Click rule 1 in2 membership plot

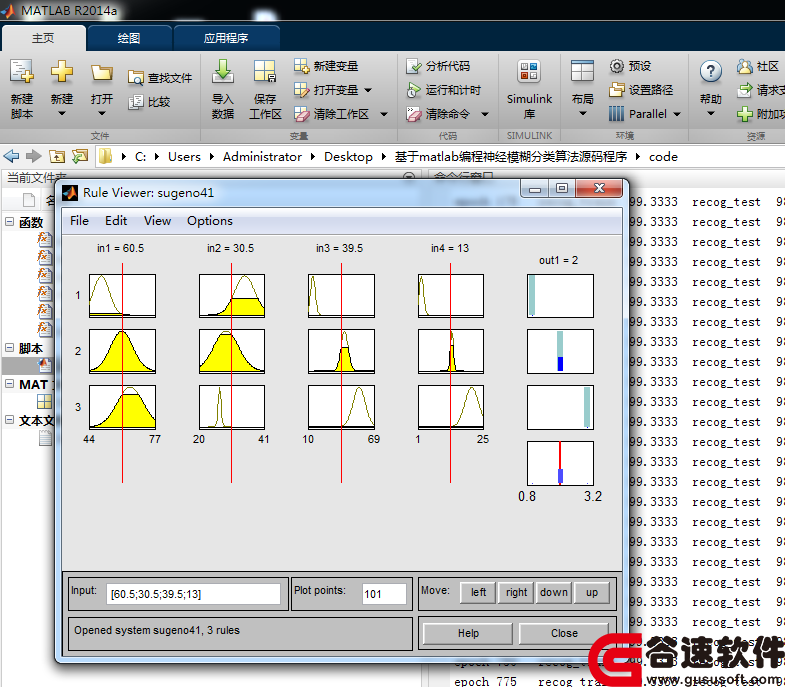tap(232, 295)
